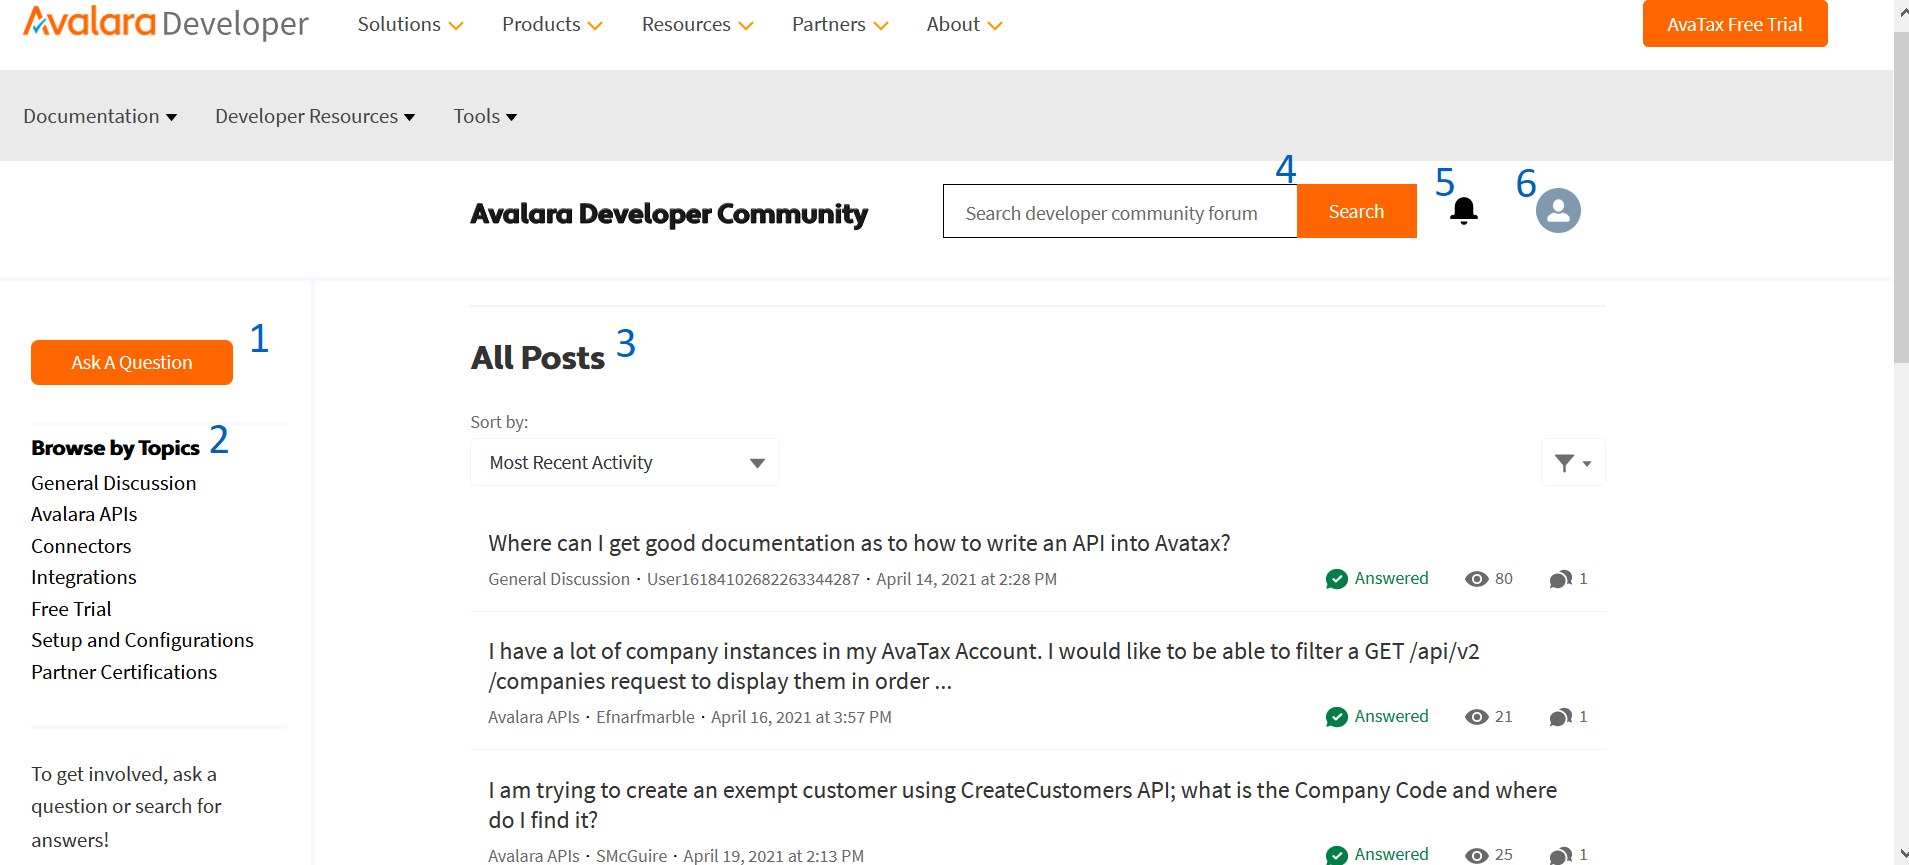This screenshot has height=865, width=1909.
Task: Open the Products menu
Action: 552,25
